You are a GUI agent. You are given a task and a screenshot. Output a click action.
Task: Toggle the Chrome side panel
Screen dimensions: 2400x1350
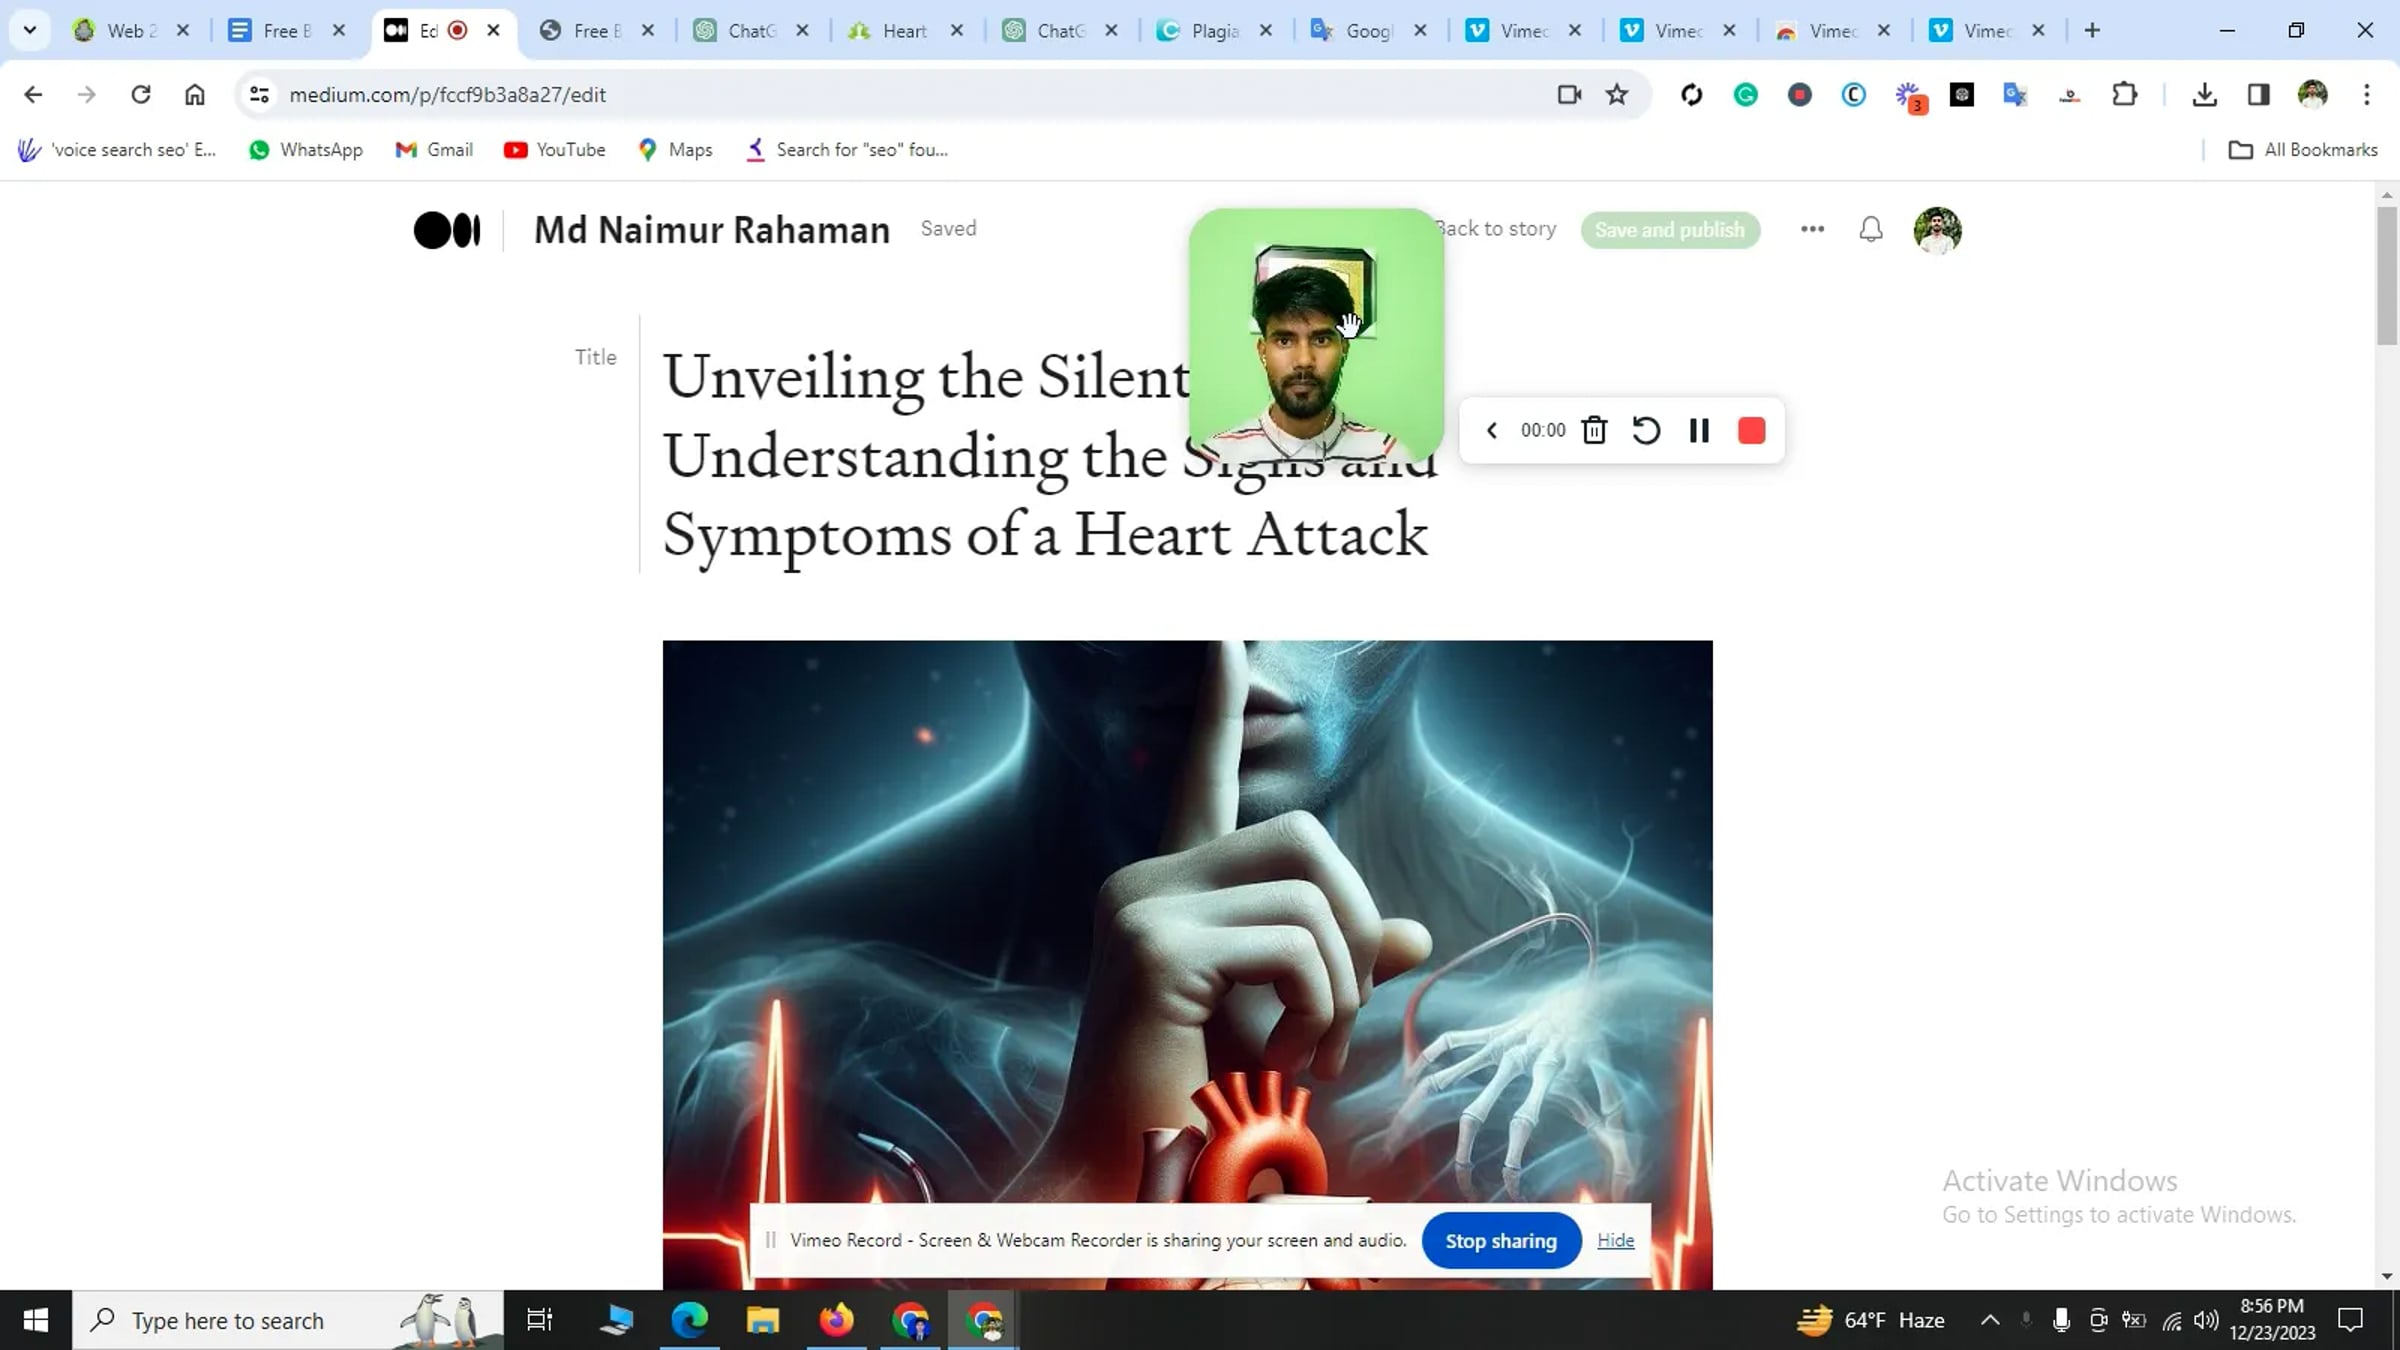2258,94
